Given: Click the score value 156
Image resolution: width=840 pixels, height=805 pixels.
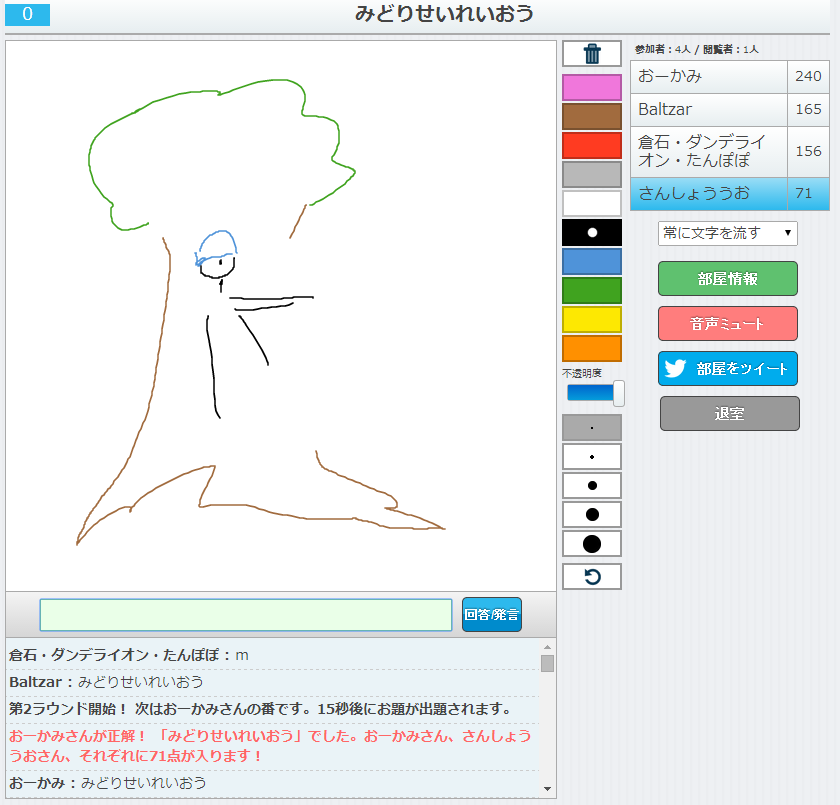Looking at the screenshot, I should [x=808, y=151].
